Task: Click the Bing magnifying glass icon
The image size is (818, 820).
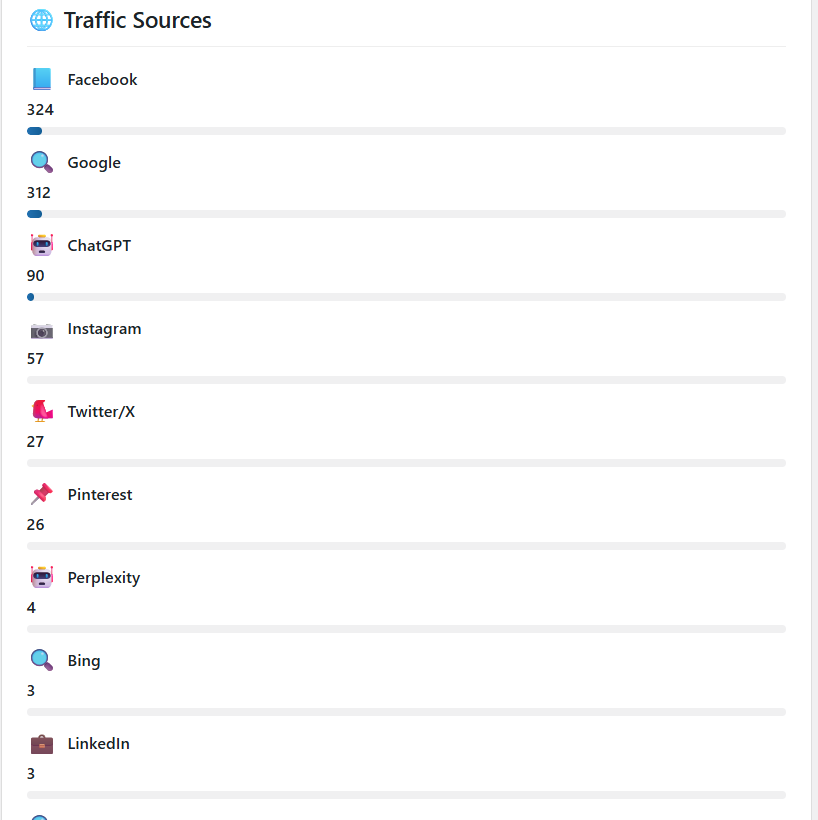Action: [x=40, y=658]
